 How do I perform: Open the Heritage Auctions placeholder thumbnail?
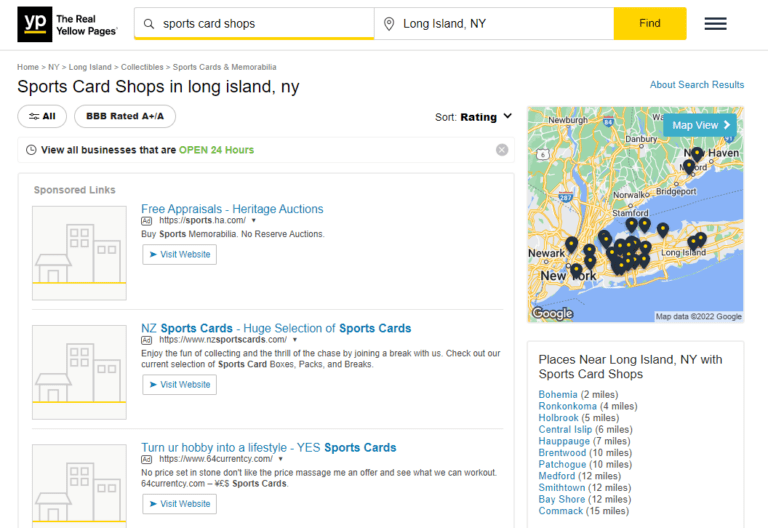point(79,253)
